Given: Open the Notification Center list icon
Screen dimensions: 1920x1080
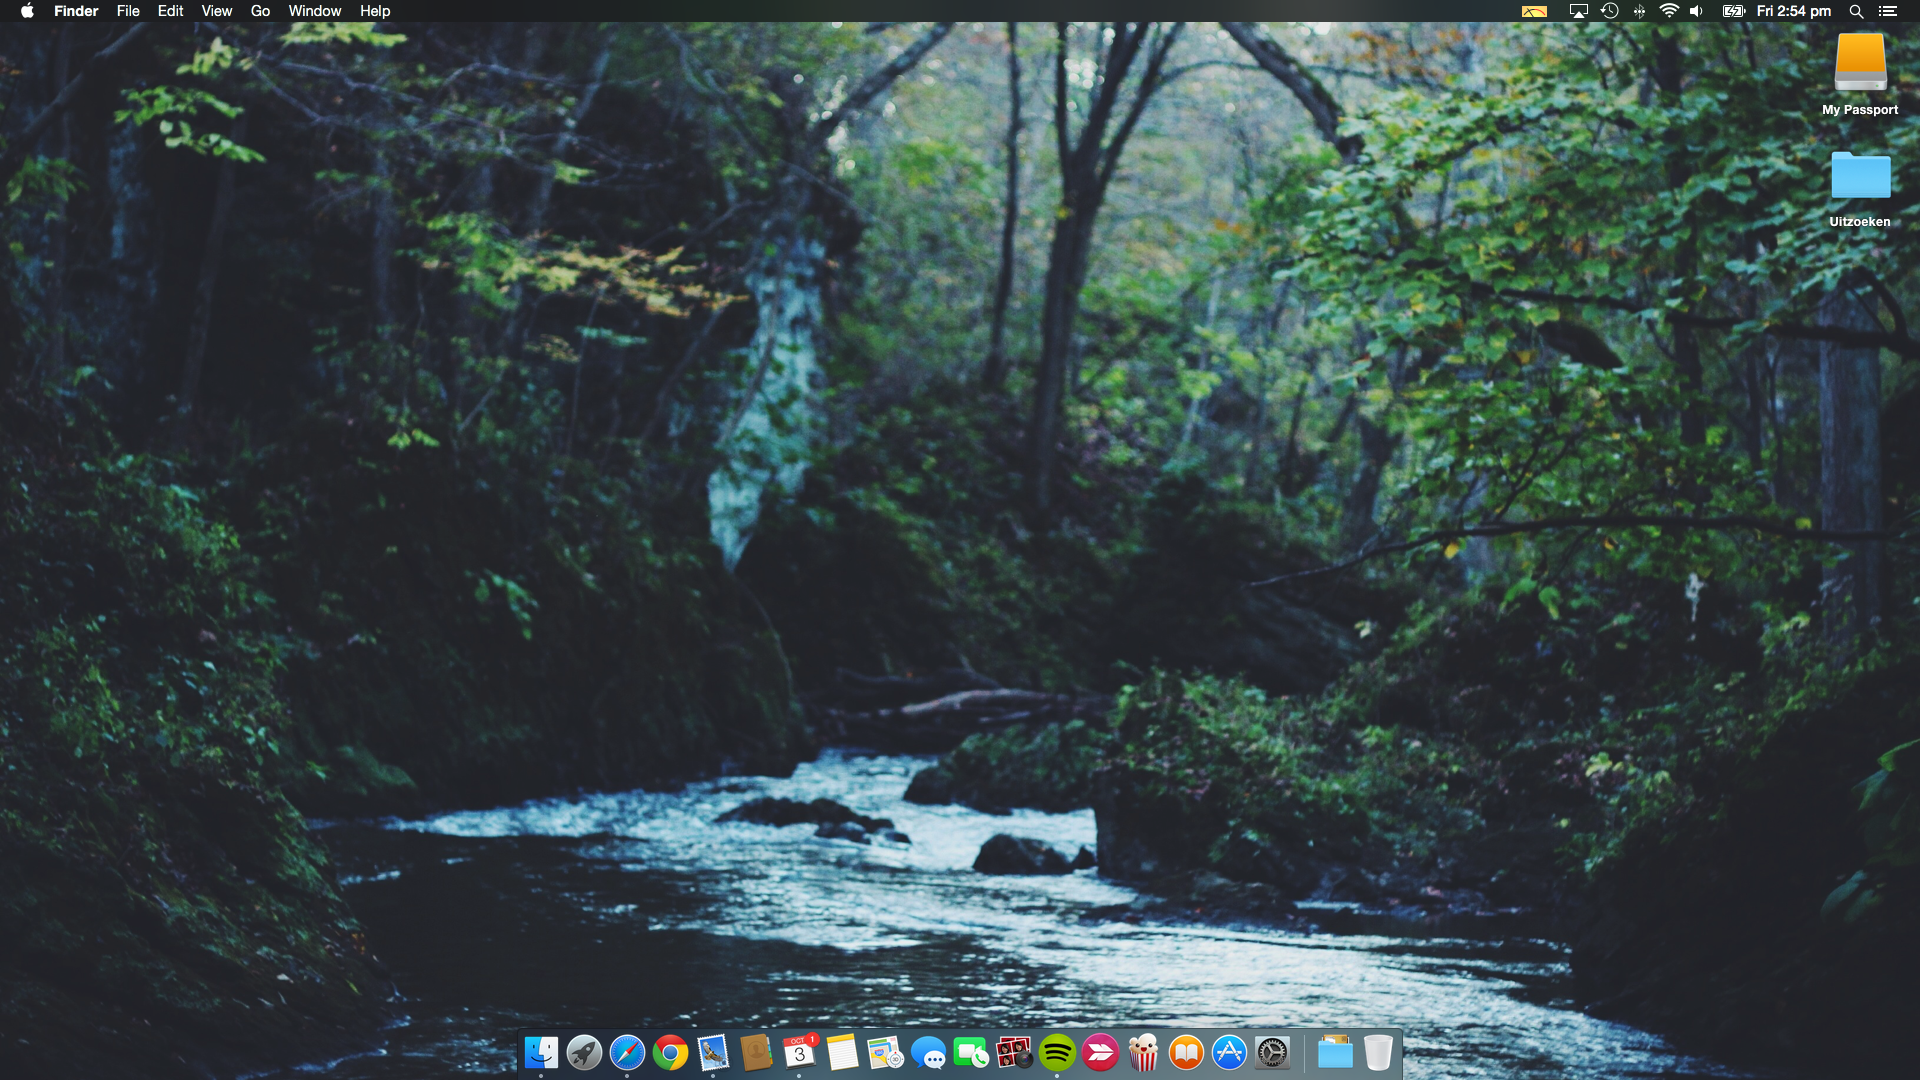Looking at the screenshot, I should point(1887,11).
